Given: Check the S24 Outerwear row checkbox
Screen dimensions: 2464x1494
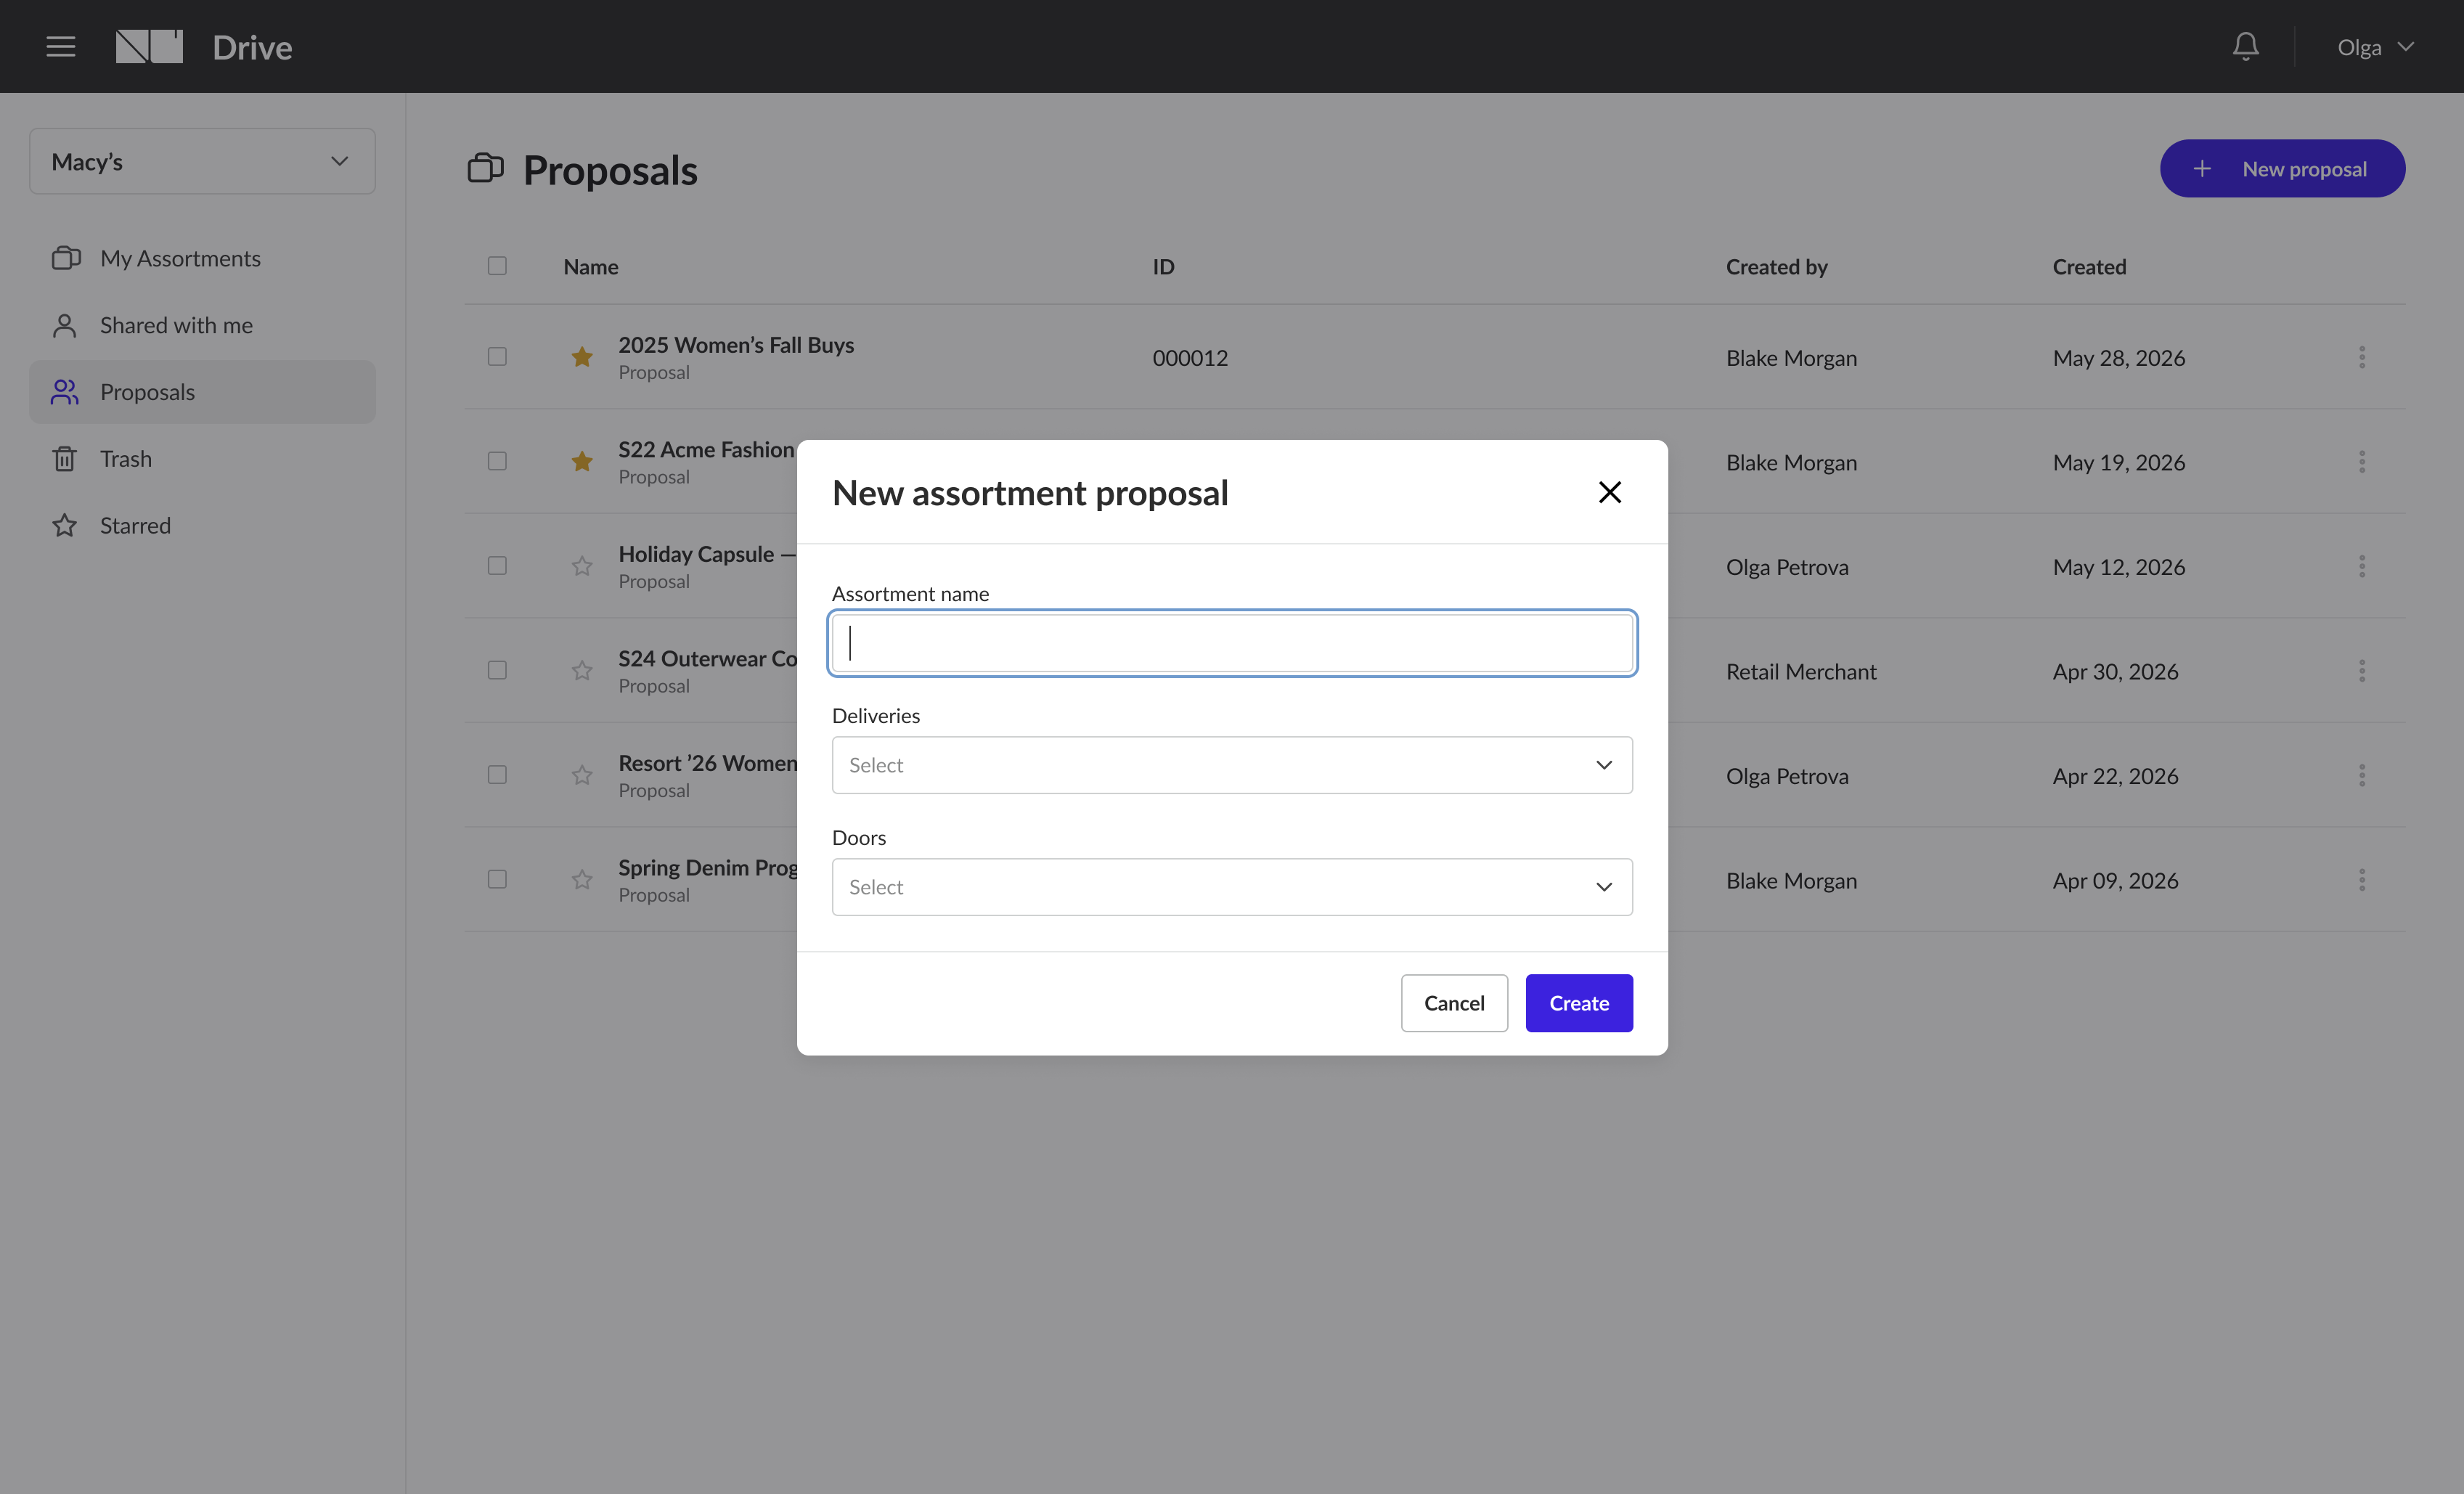Looking at the screenshot, I should pyautogui.click(x=497, y=670).
